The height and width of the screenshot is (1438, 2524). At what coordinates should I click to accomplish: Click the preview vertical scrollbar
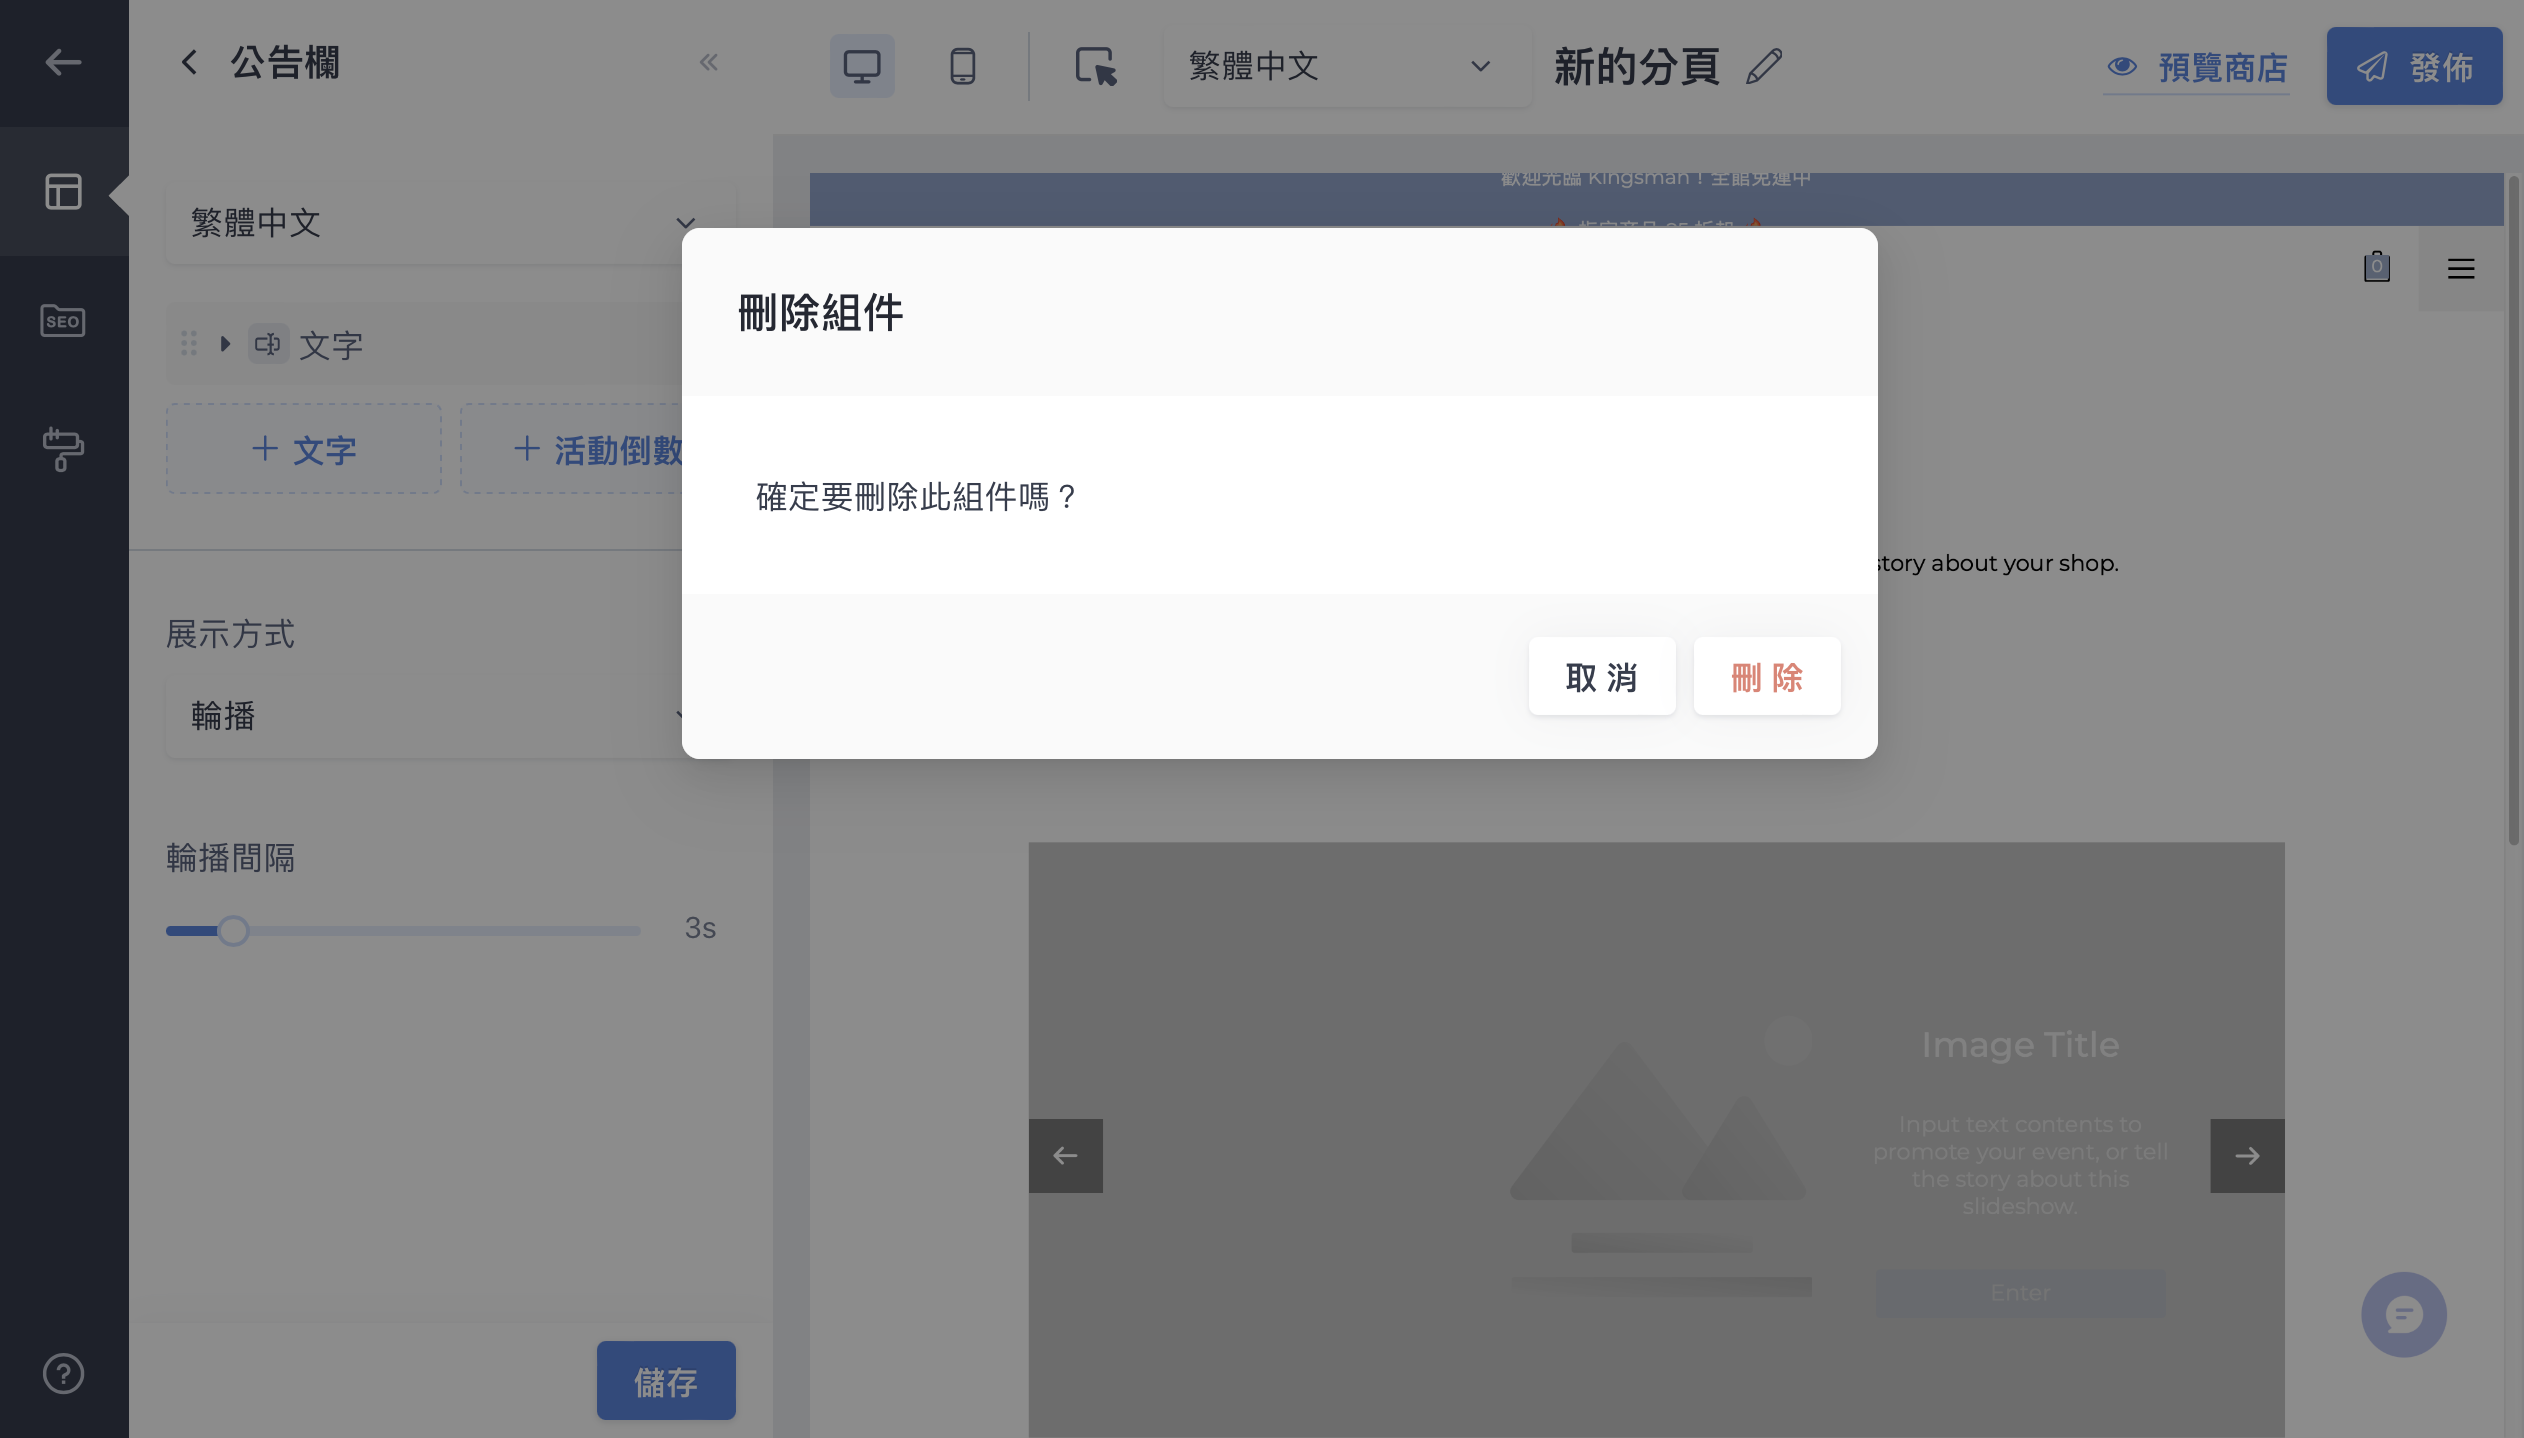coord(2512,510)
